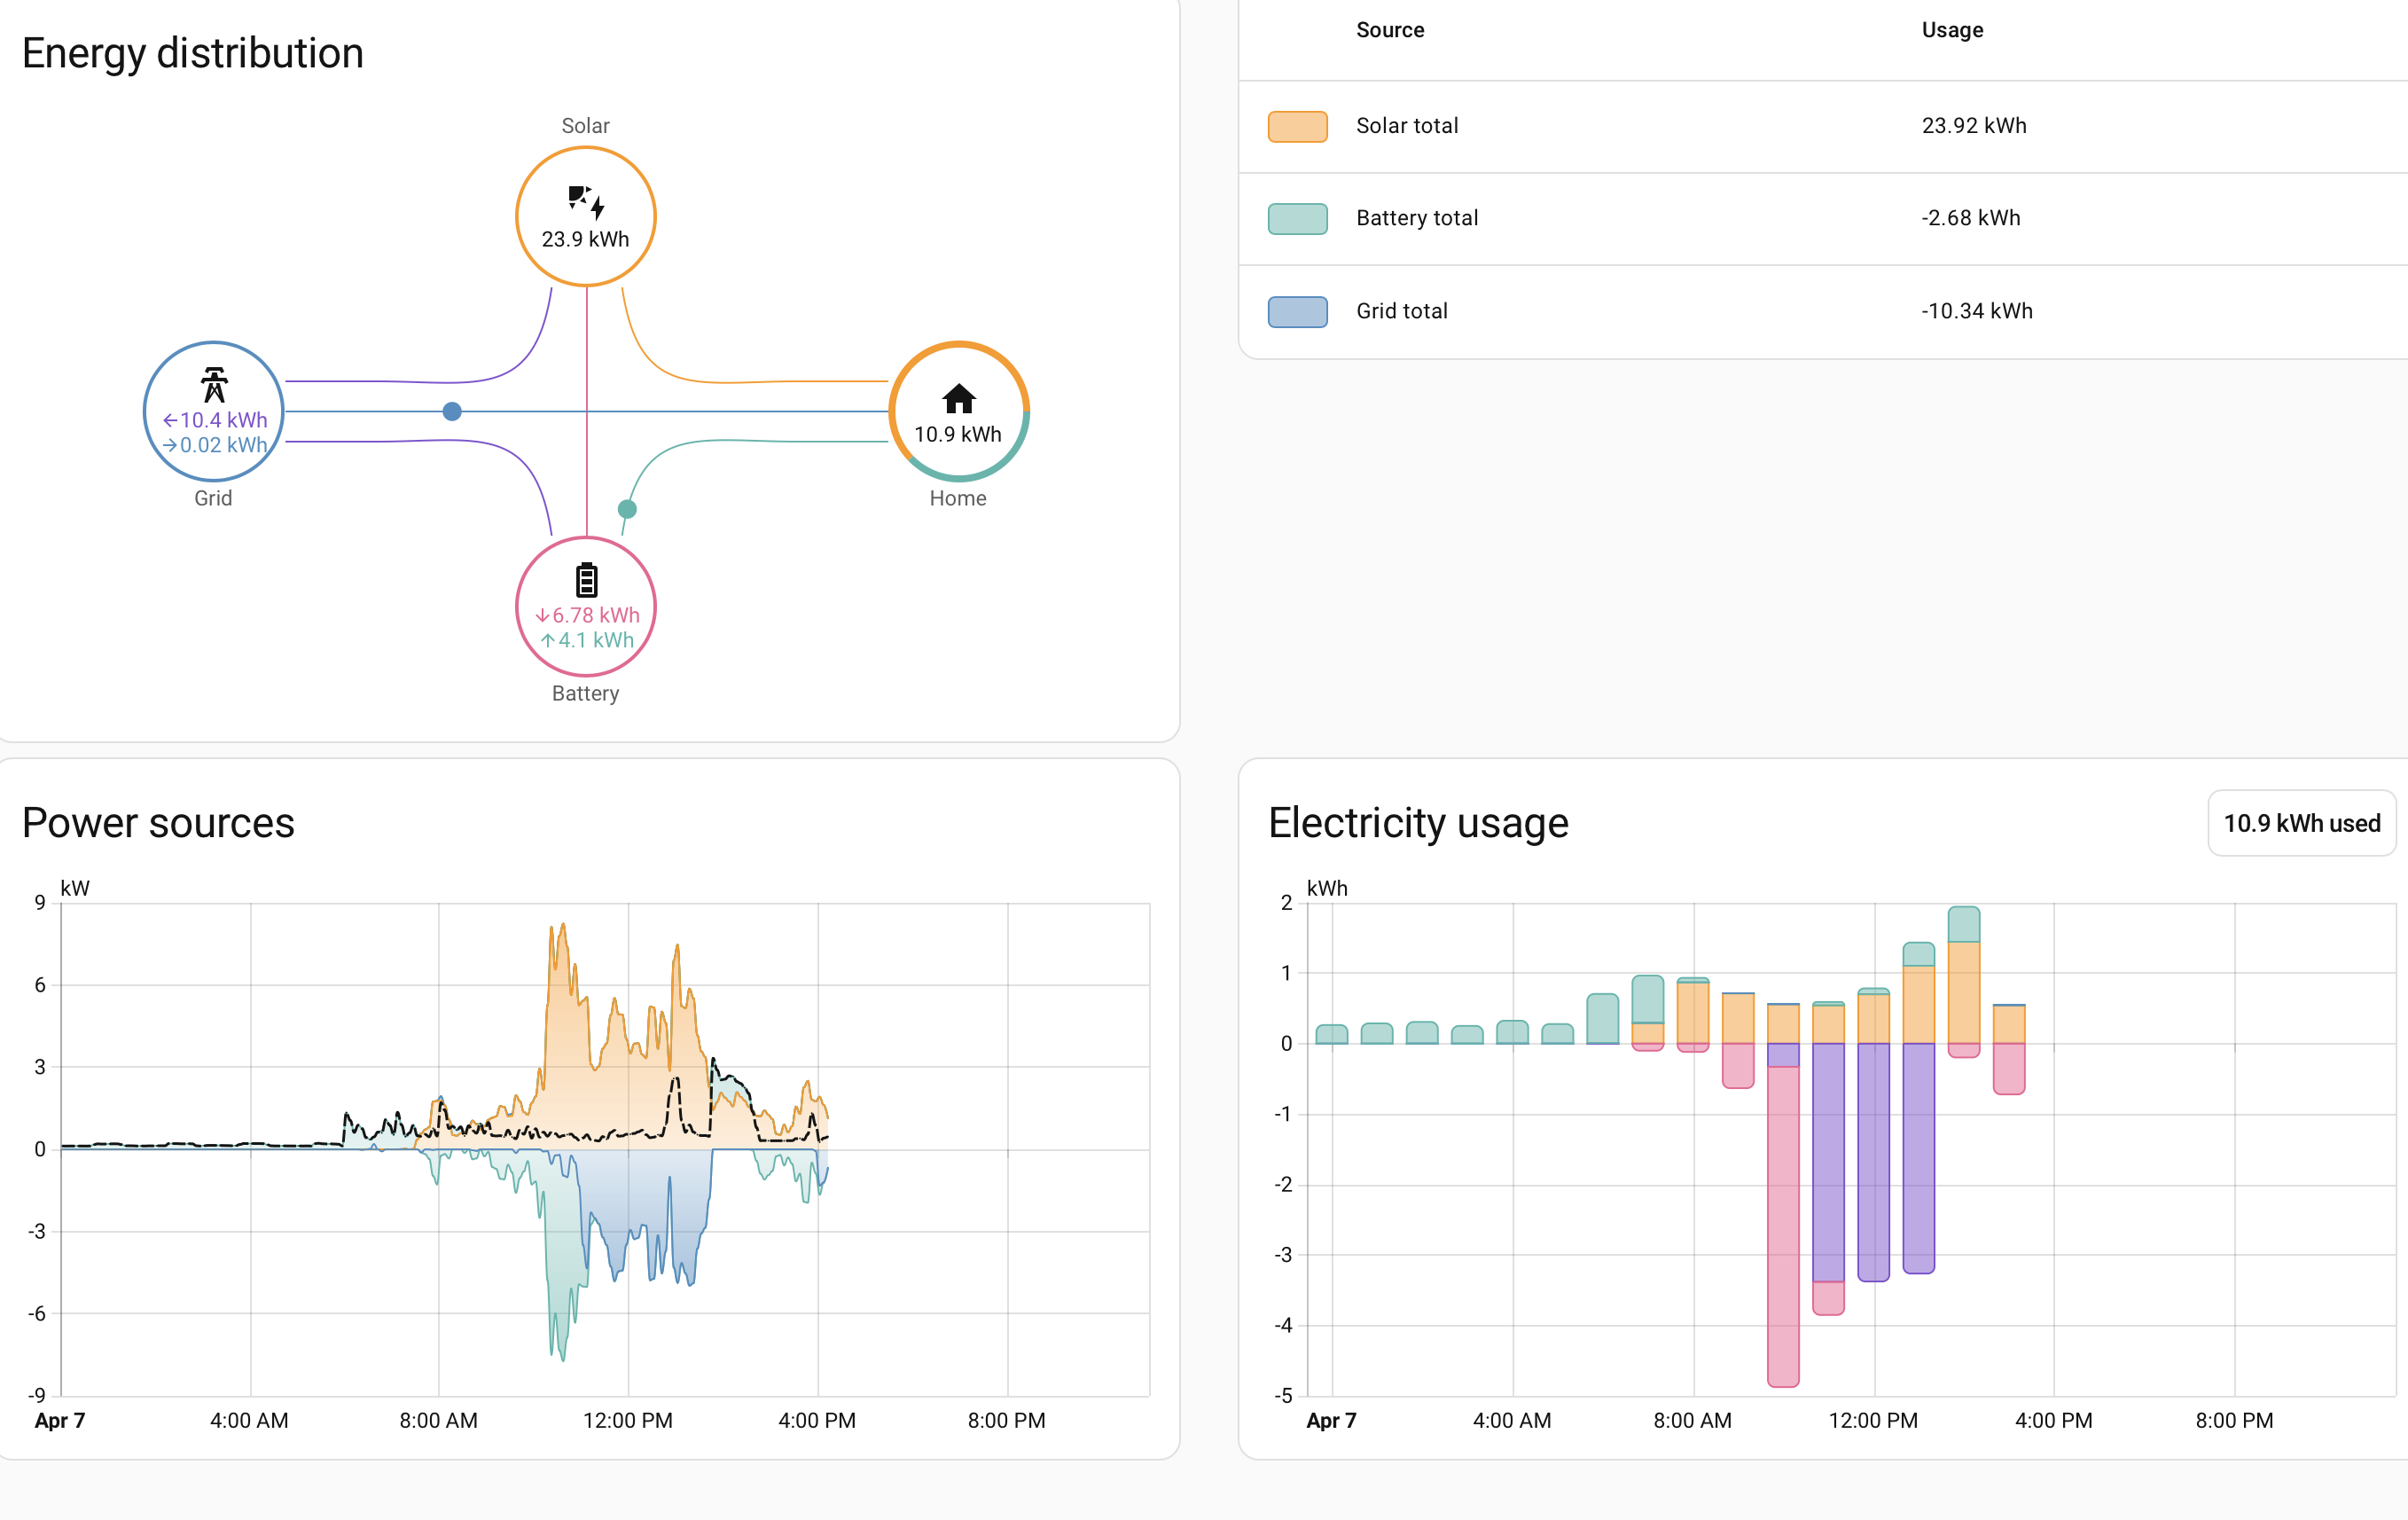Click the 0.02 kWh grid import value
The image size is (2408, 1520).
(x=215, y=445)
